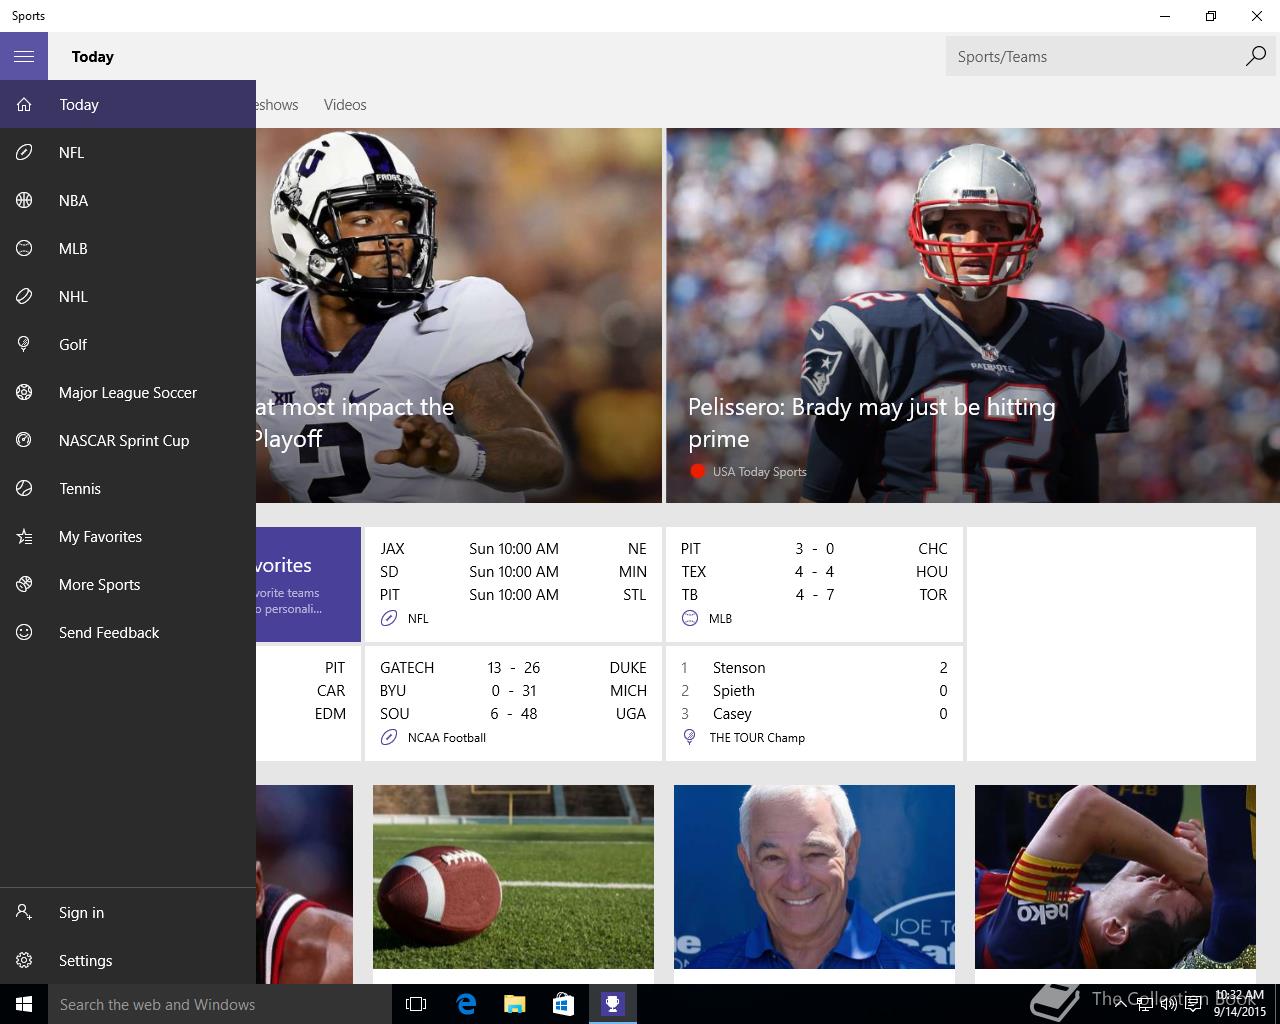Click the Sports trophy taskbar icon
This screenshot has height=1024, width=1280.
click(612, 1004)
